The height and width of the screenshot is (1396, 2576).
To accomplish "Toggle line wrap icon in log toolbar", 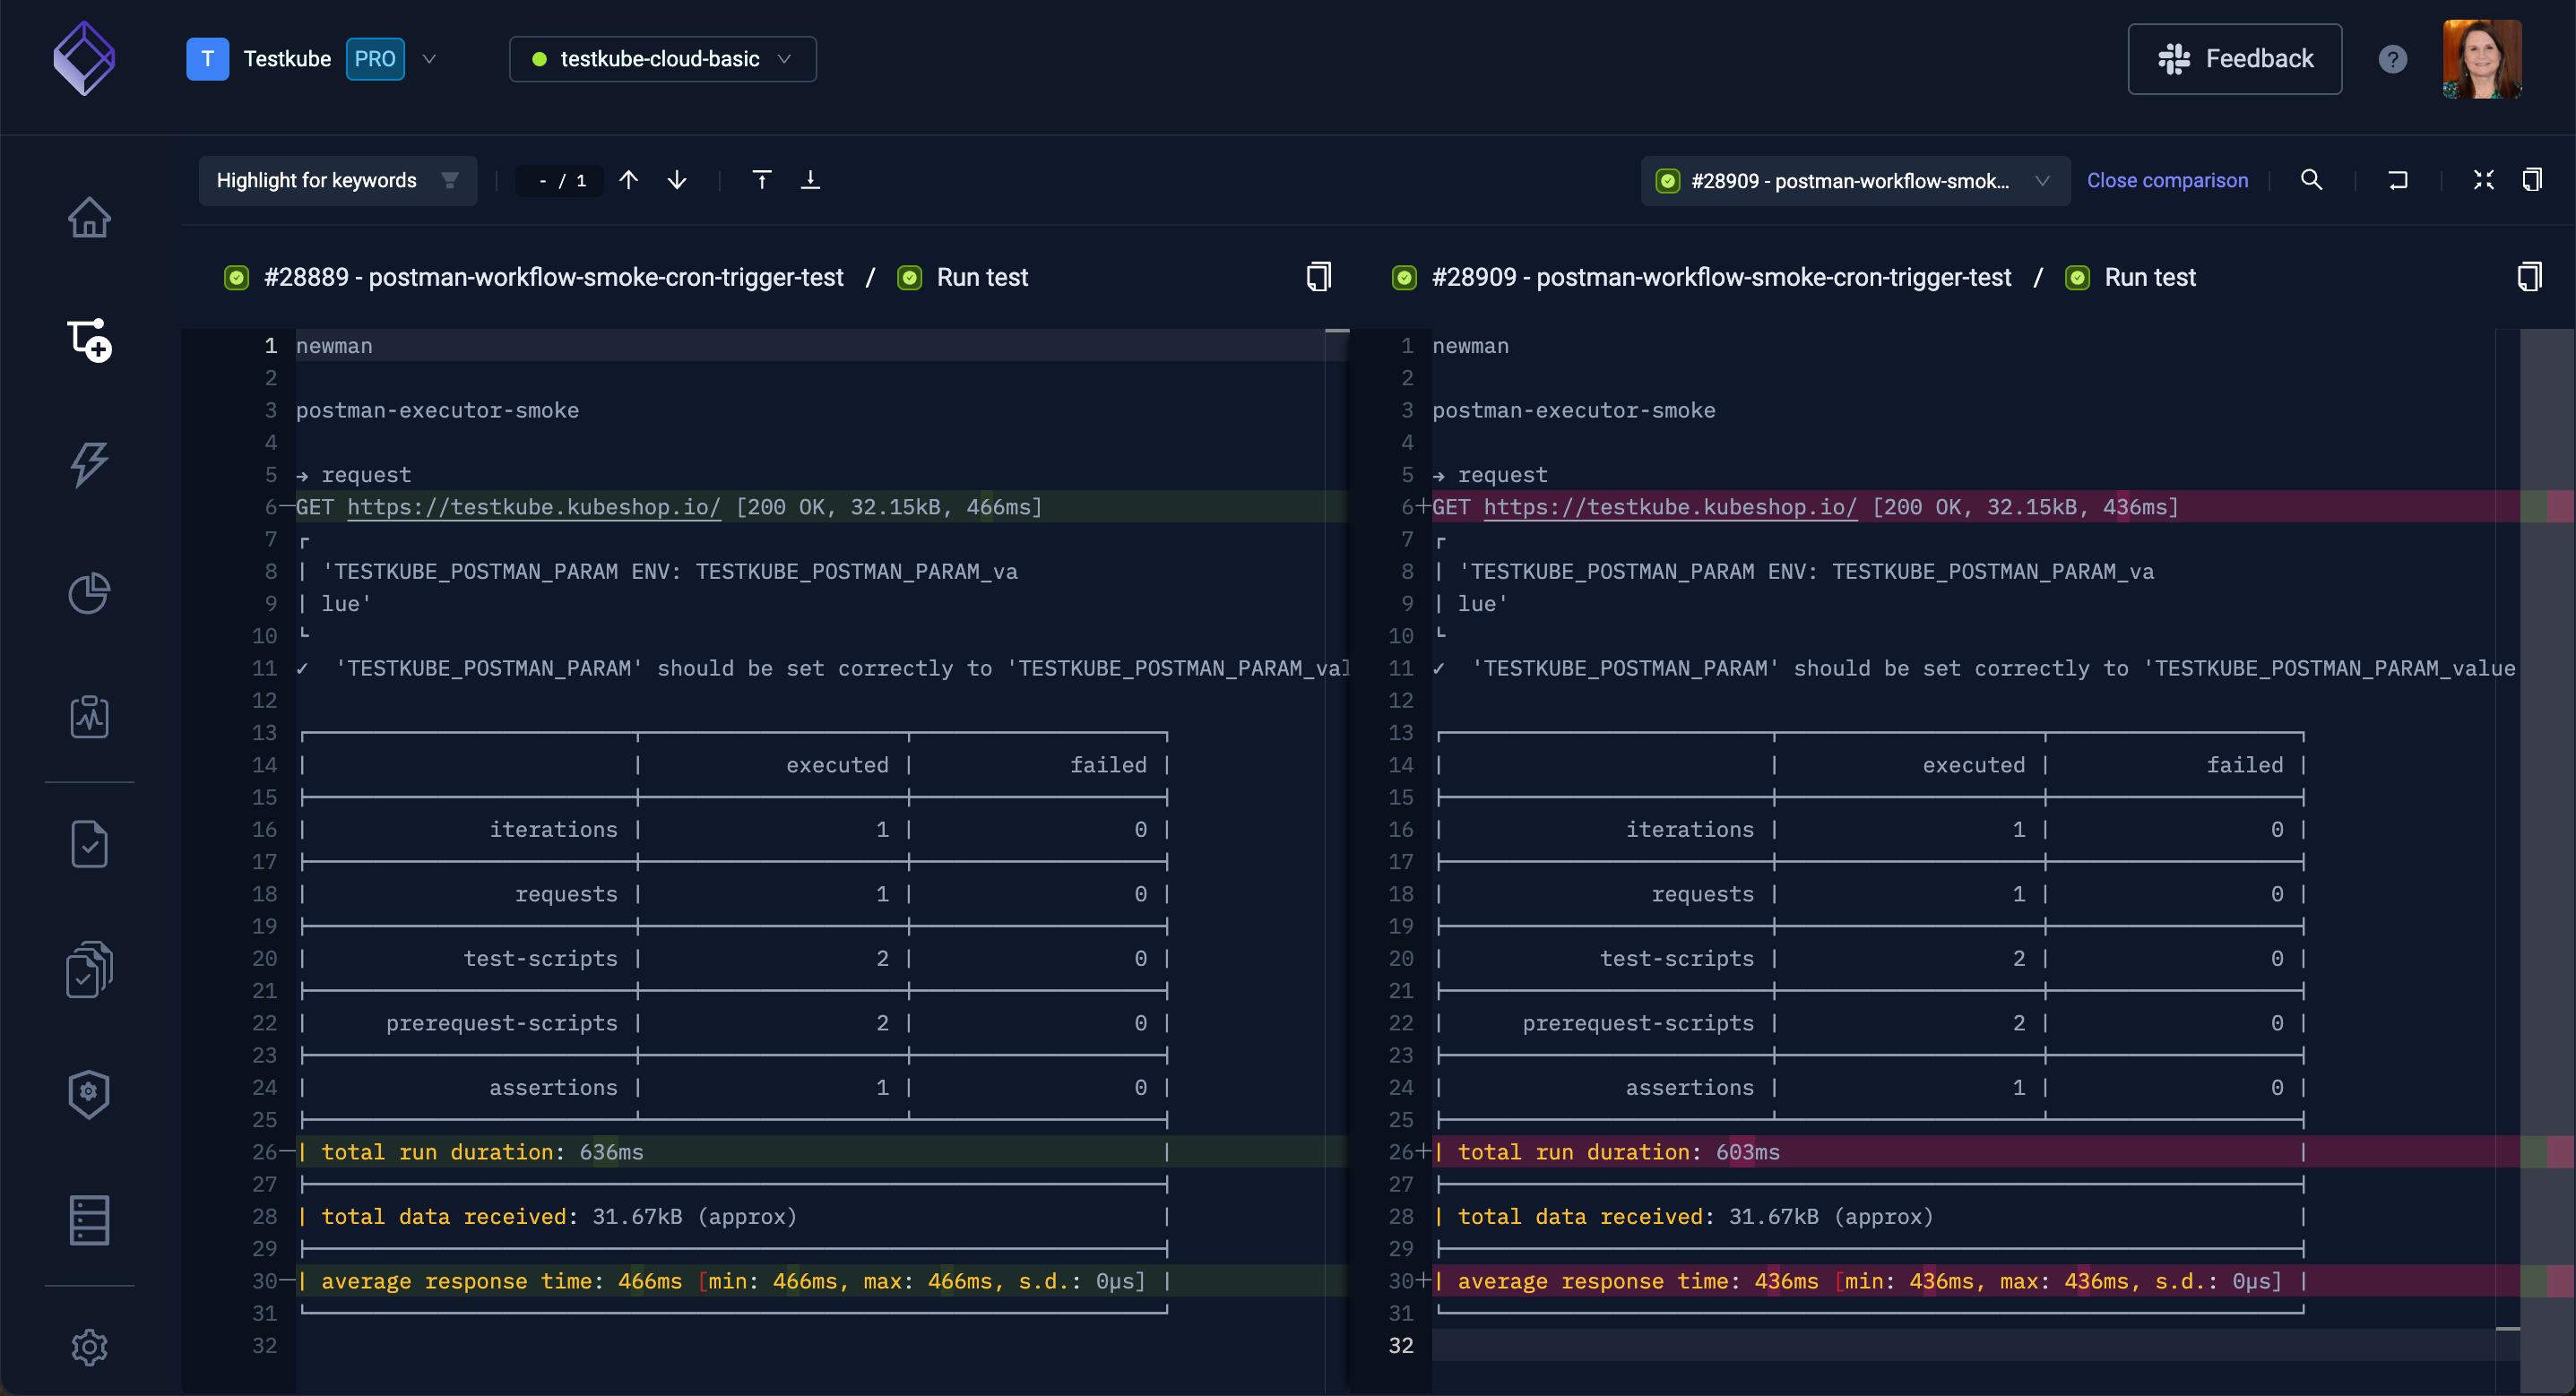I will coord(2397,180).
